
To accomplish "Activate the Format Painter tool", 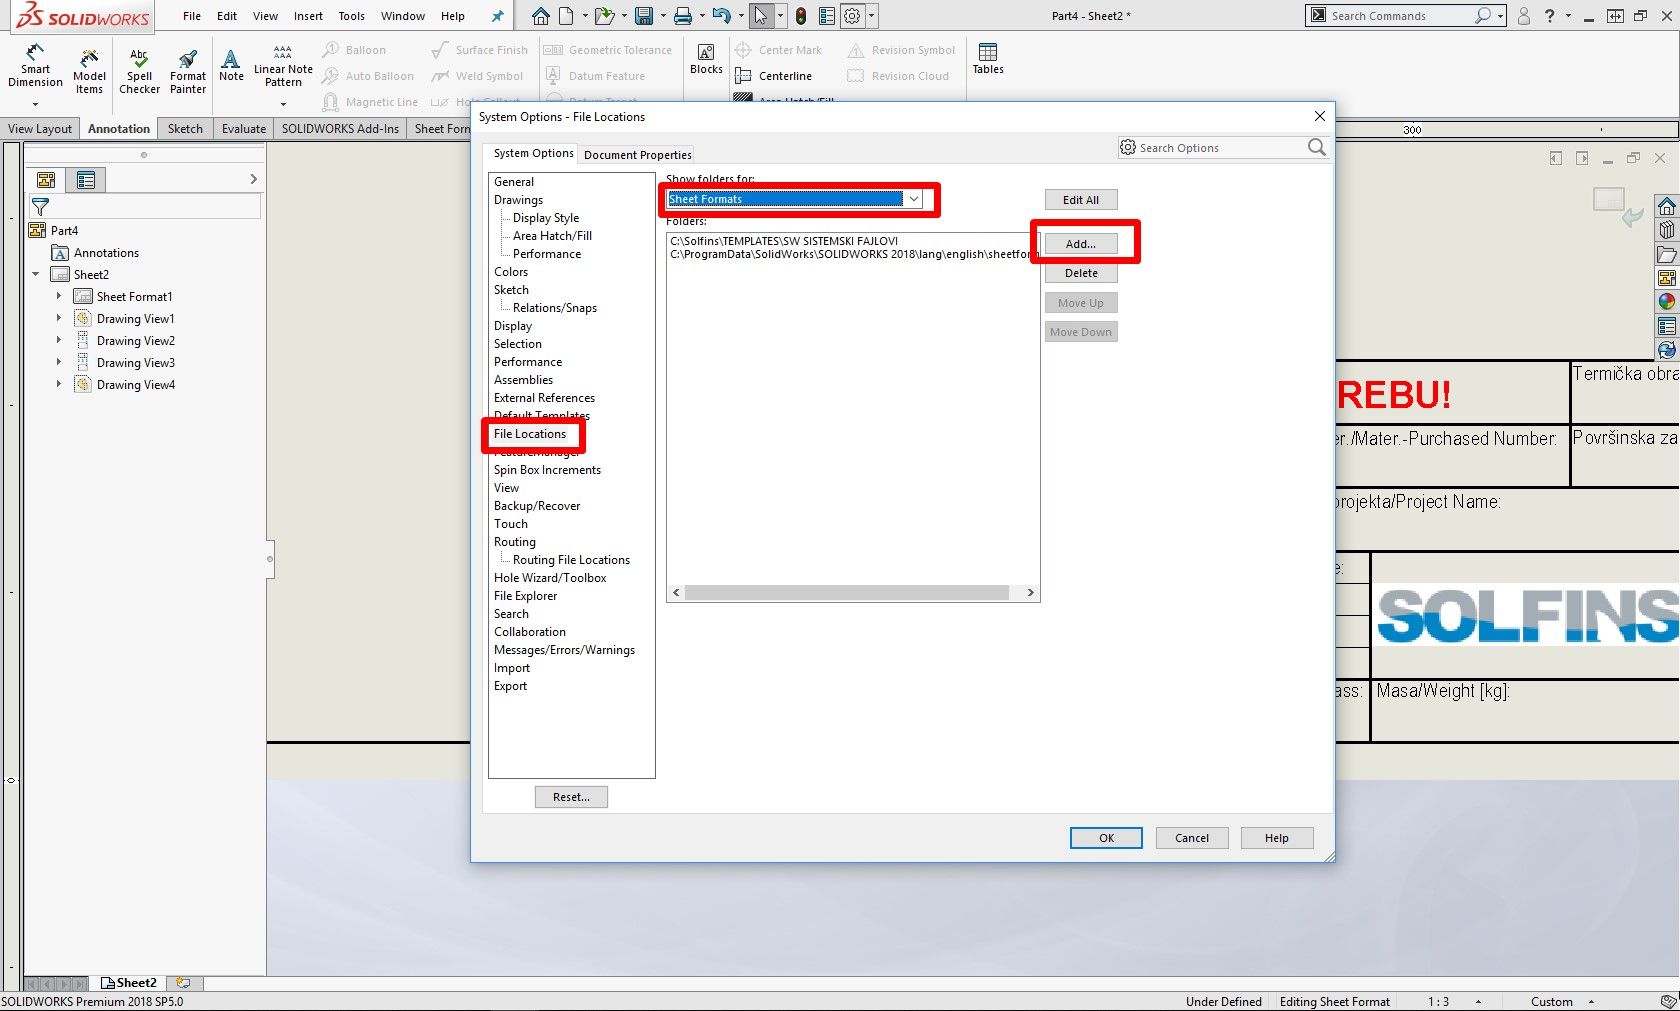I will click(x=188, y=70).
